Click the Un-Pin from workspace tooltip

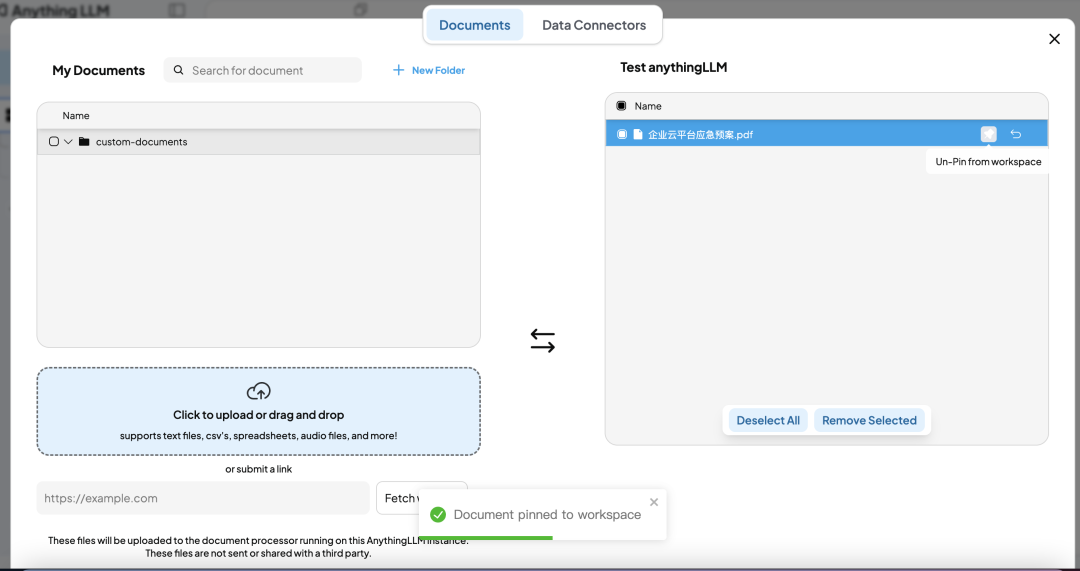coord(988,162)
